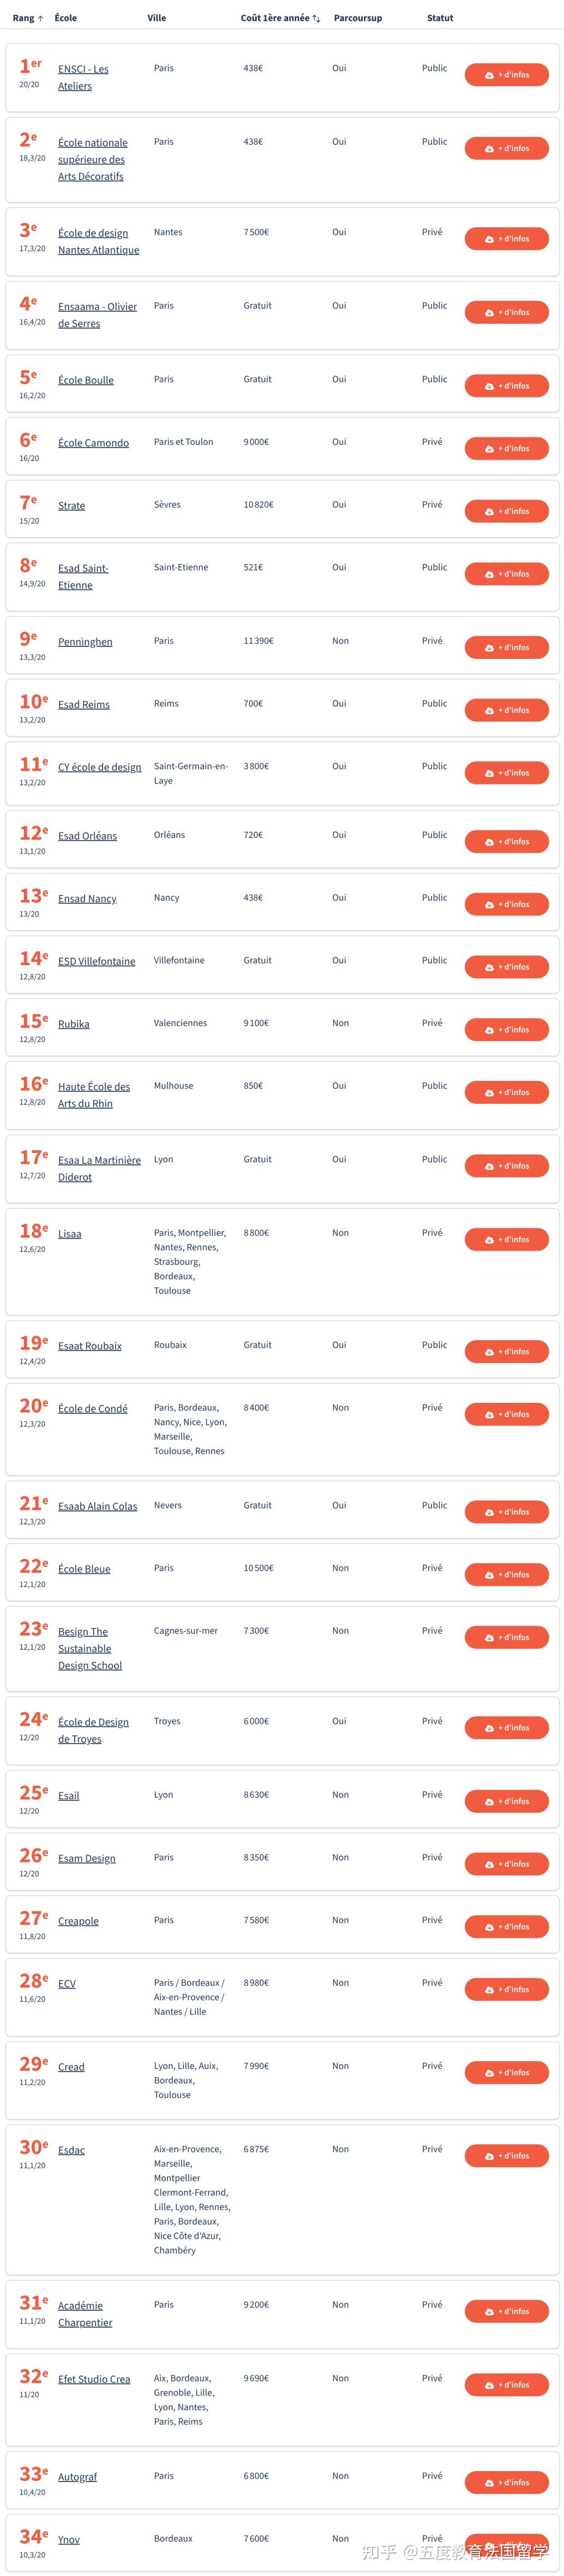Open the École Camondo school link
This screenshot has width=564, height=2576.
[93, 443]
